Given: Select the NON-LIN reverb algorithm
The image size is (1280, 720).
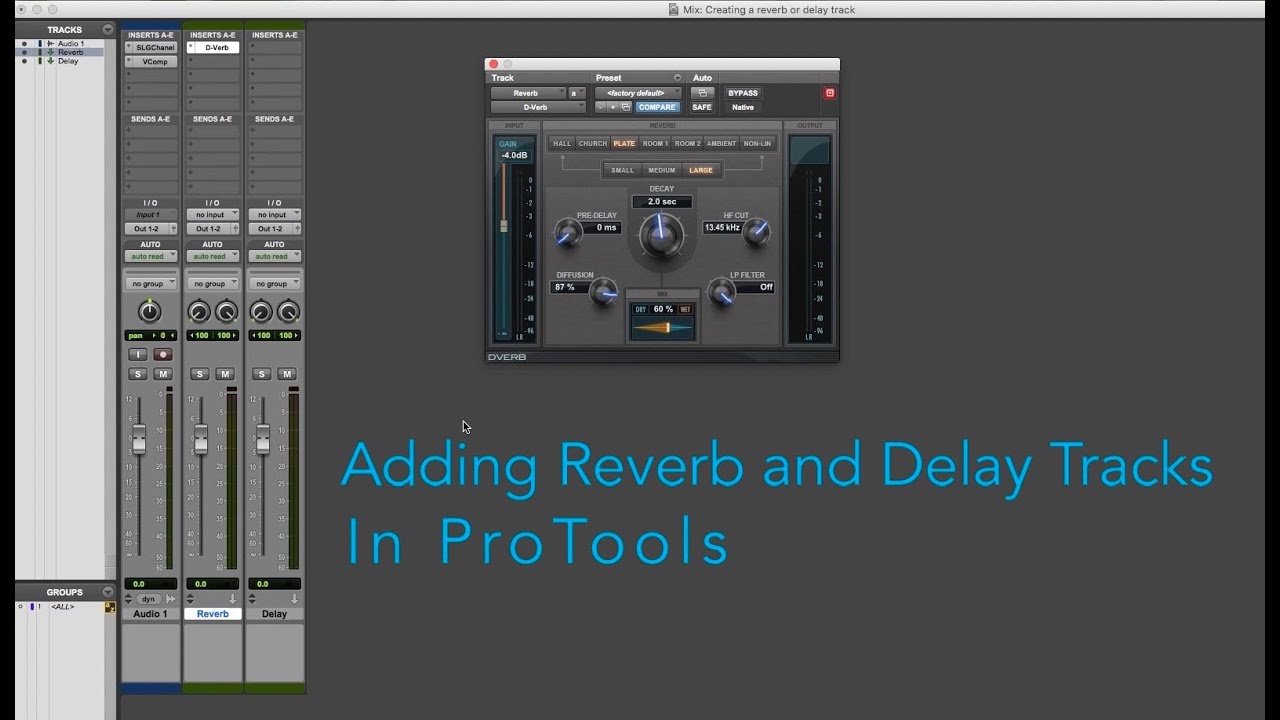Looking at the screenshot, I should coord(757,143).
